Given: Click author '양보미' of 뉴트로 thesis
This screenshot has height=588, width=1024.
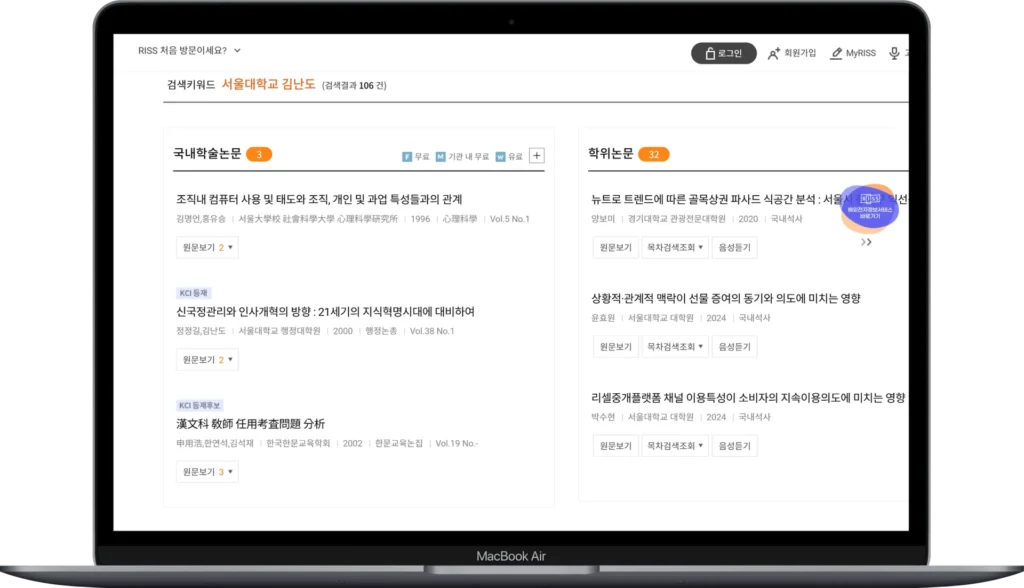Looking at the screenshot, I should click(603, 219).
